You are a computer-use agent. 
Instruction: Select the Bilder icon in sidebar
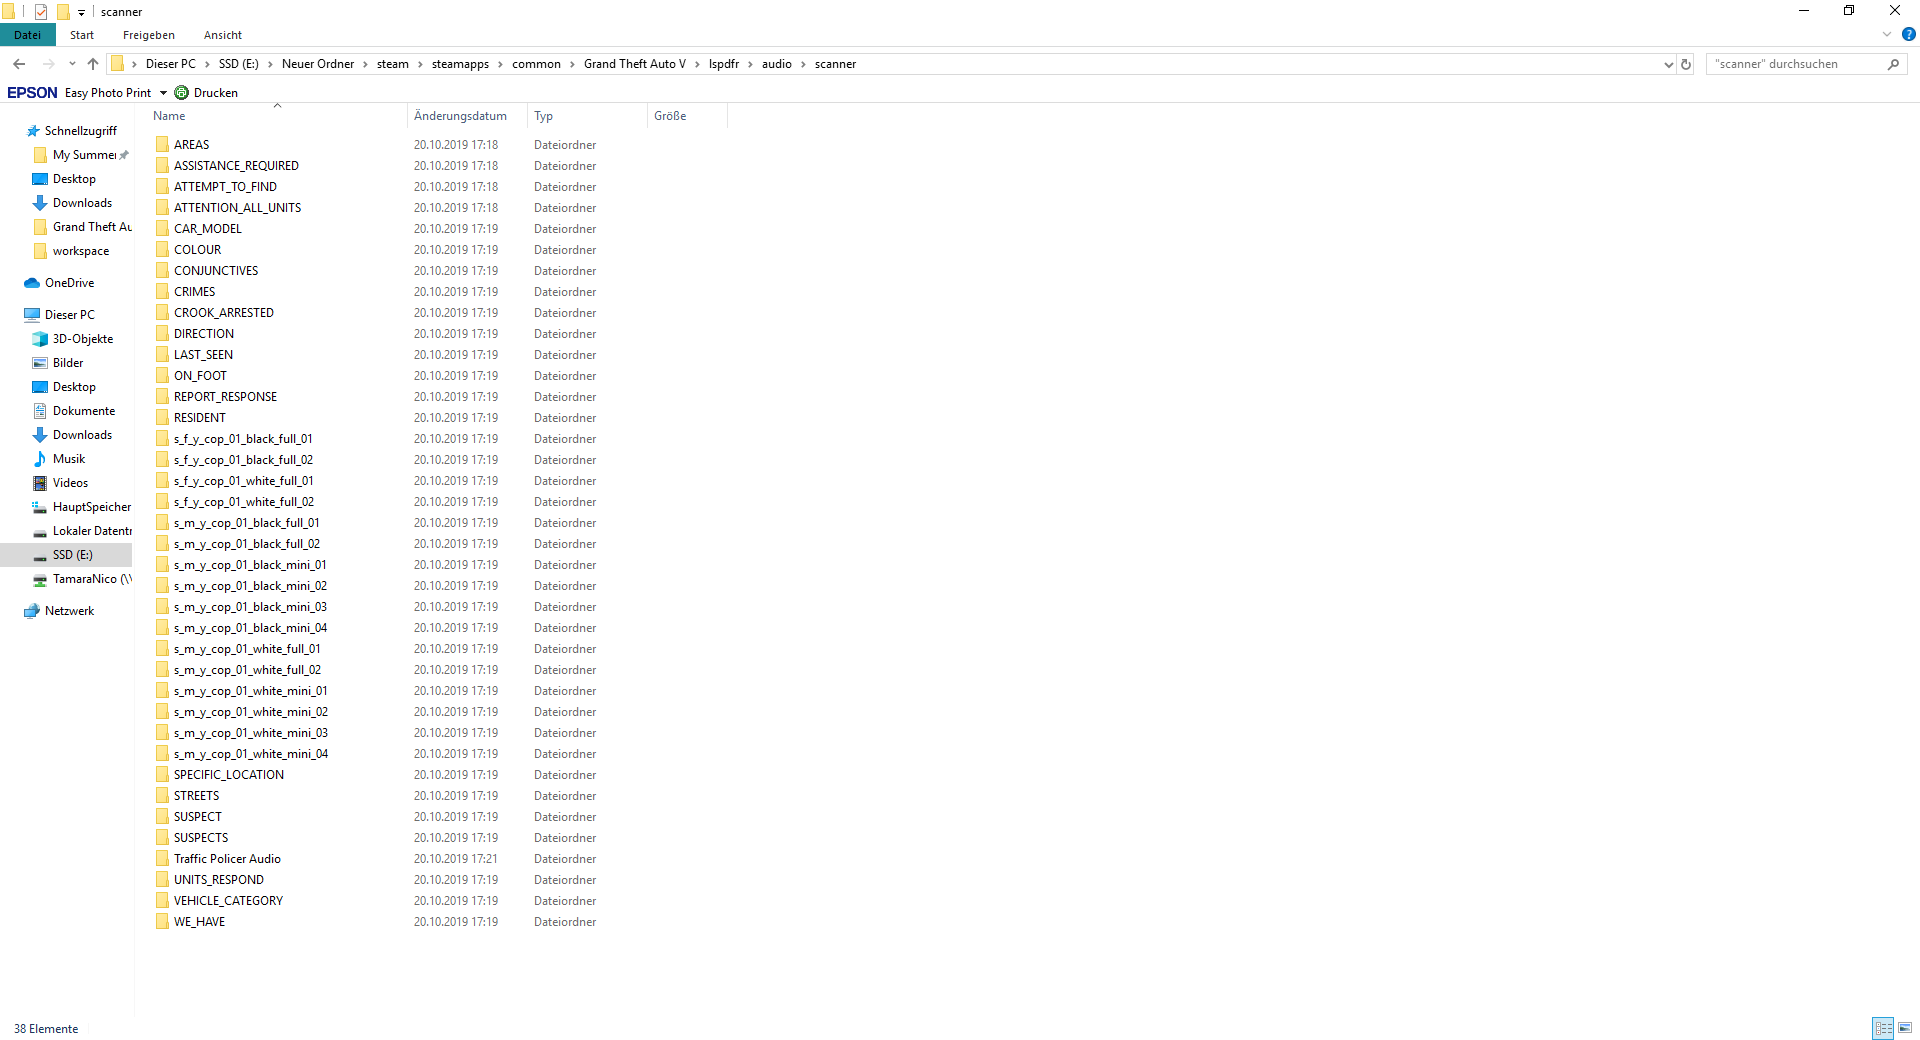40,363
